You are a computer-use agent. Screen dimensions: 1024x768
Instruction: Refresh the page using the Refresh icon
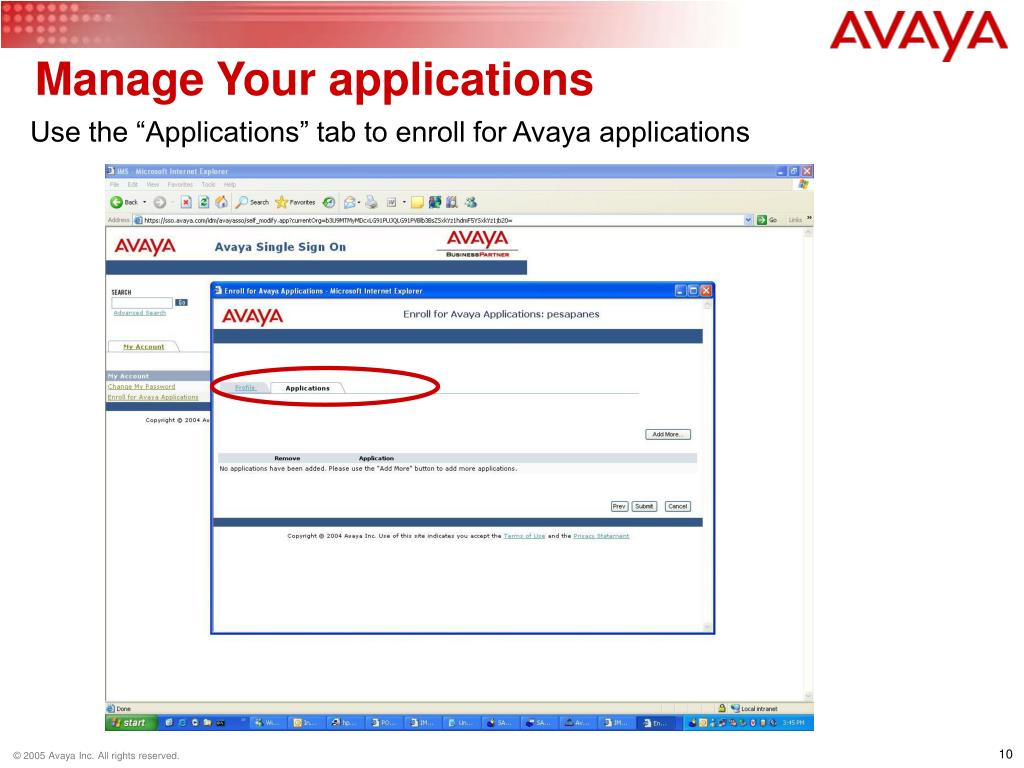click(x=204, y=202)
